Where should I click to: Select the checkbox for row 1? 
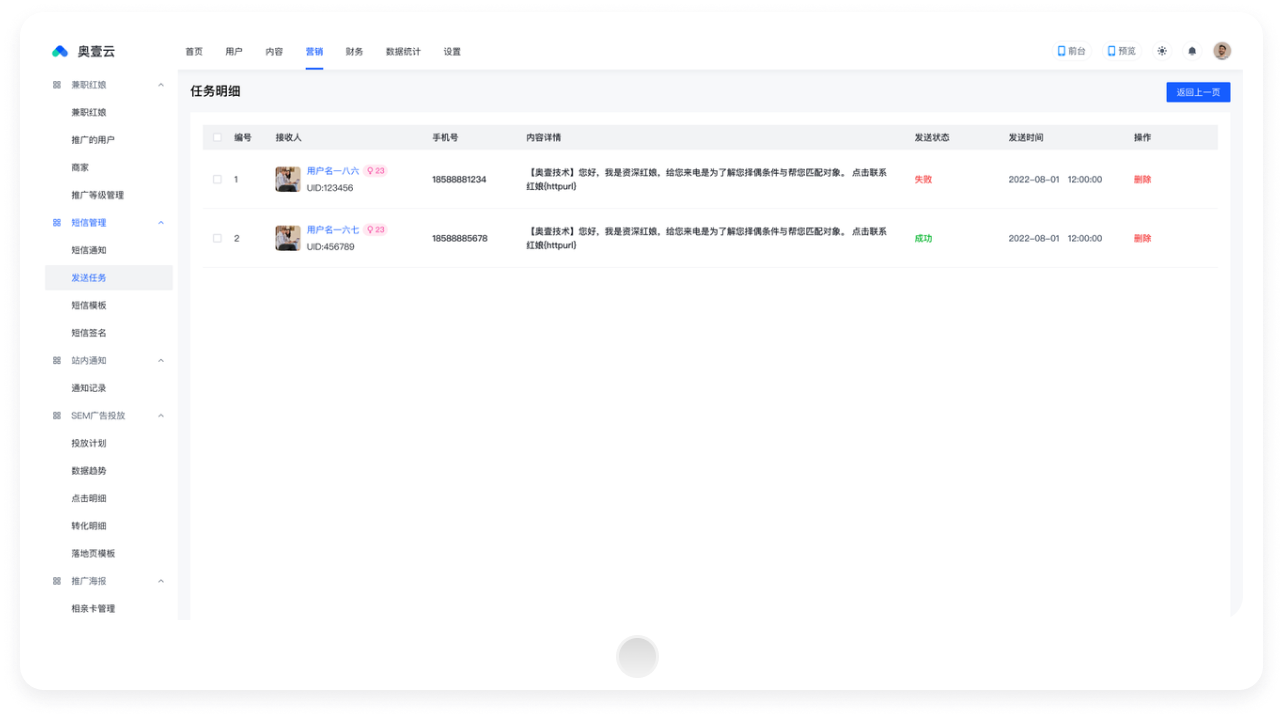217,180
